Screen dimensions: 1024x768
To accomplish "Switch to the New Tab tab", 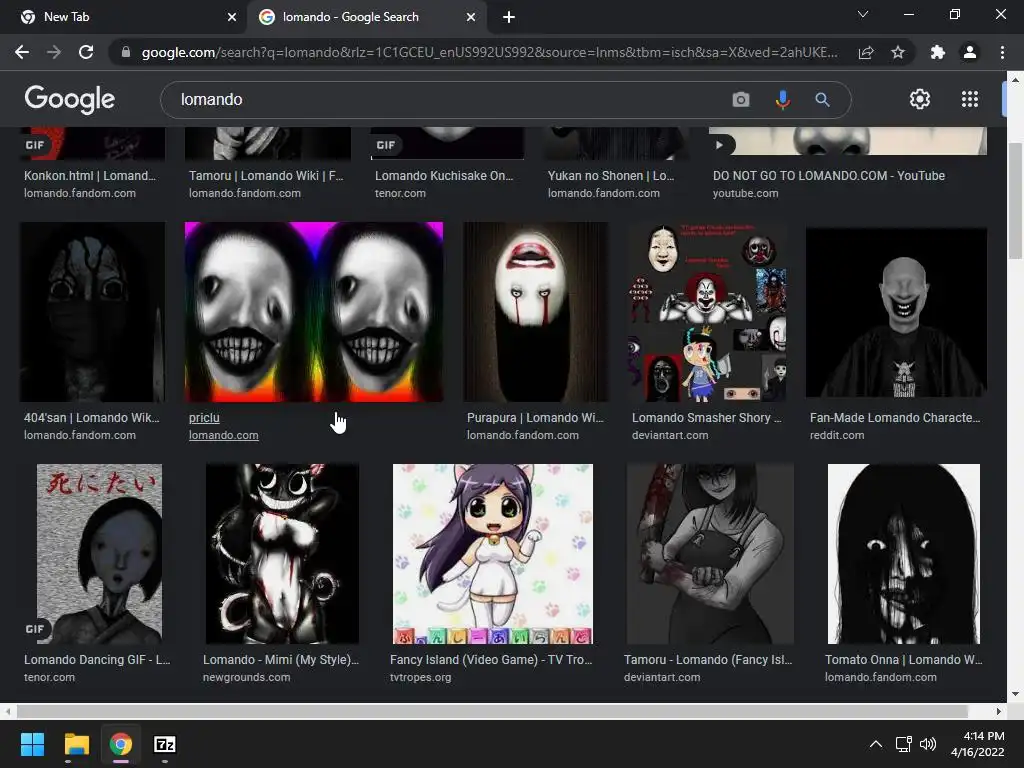I will [124, 17].
